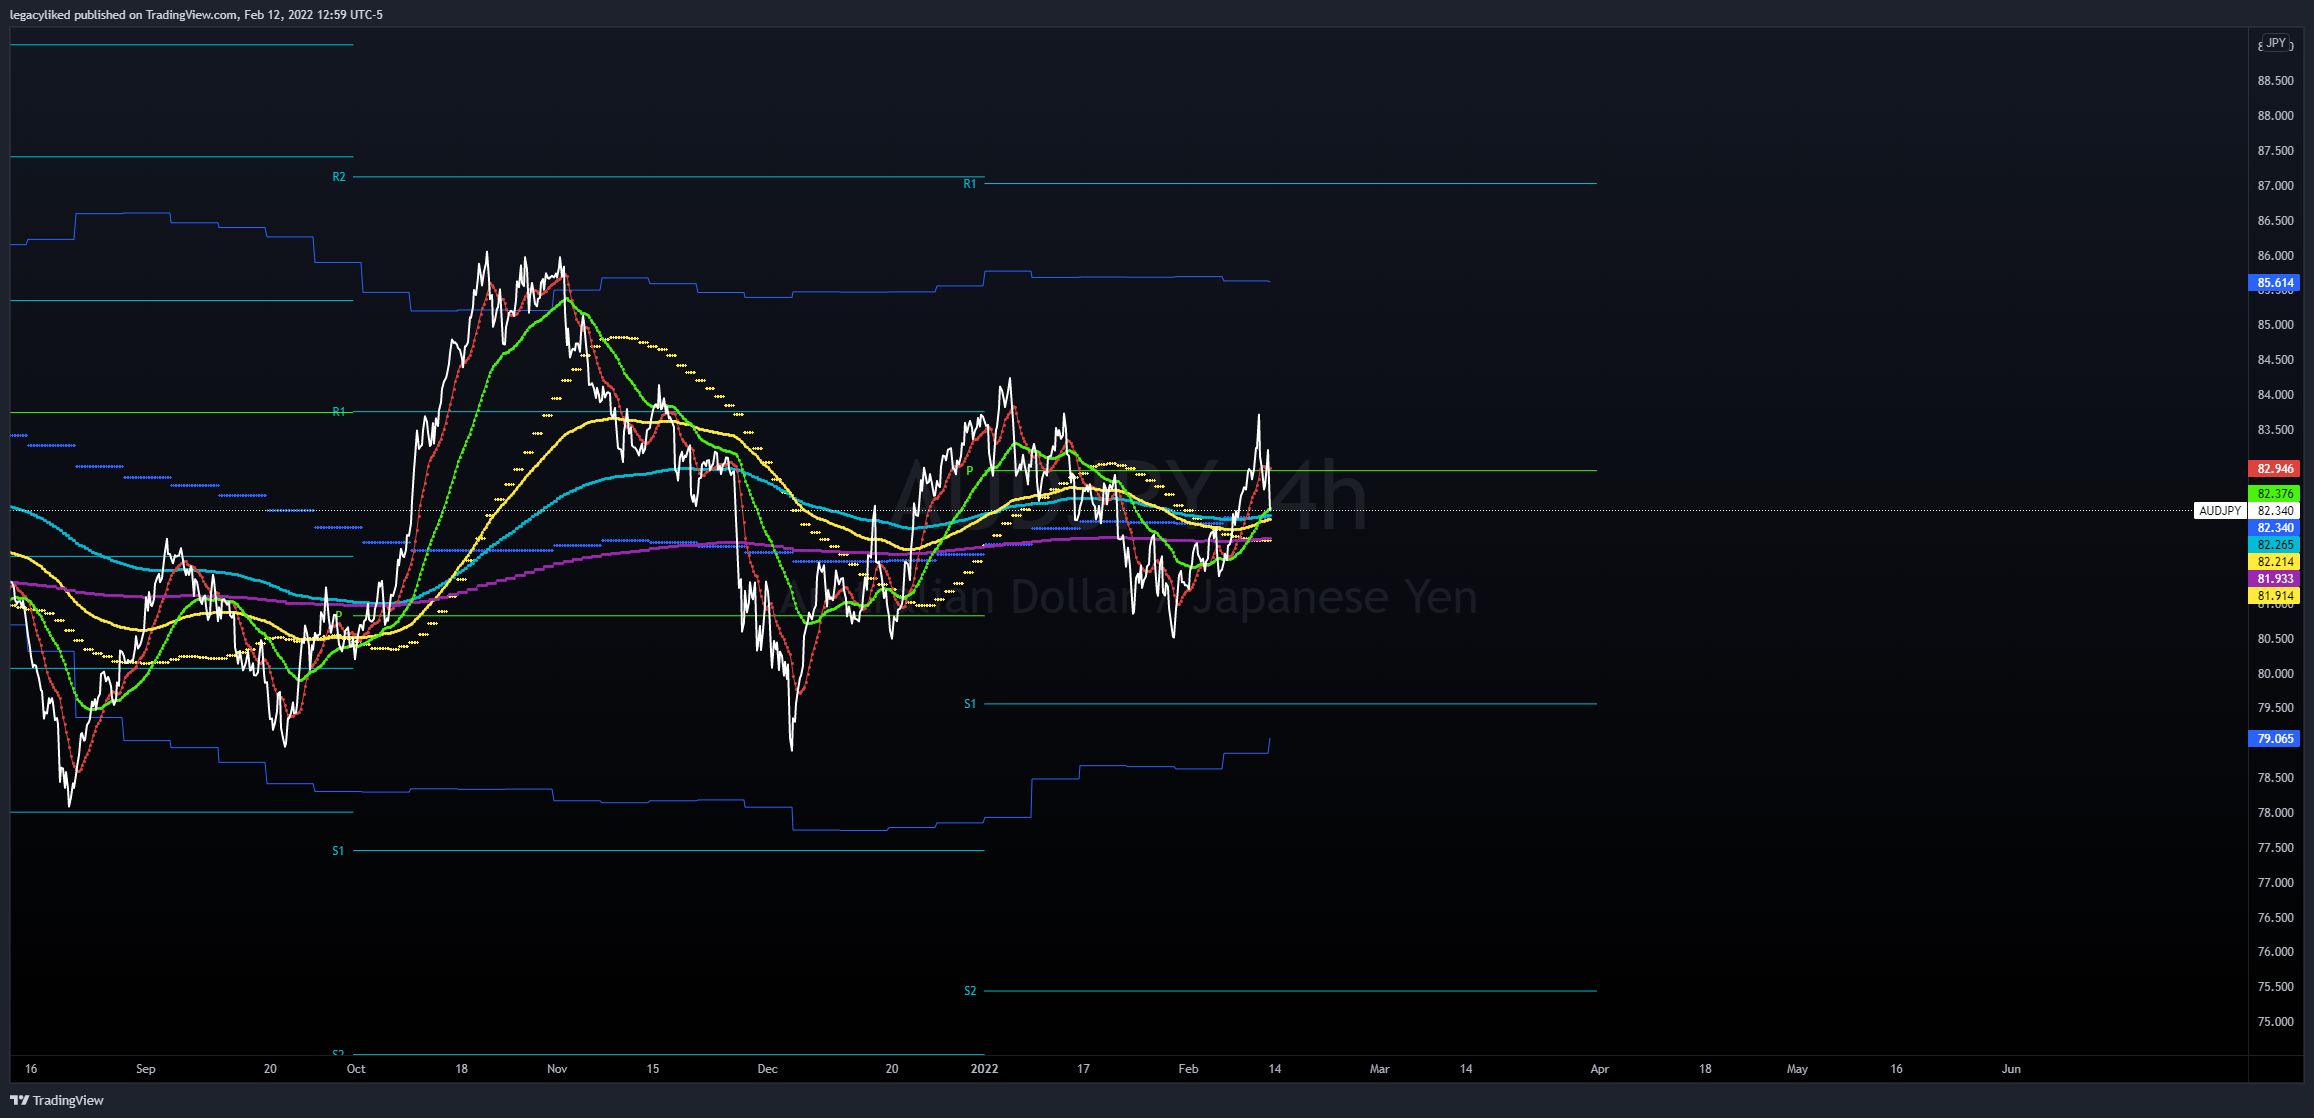Click the red 82.946 price tag
Image resolution: width=2314 pixels, height=1118 pixels.
pos(2274,469)
